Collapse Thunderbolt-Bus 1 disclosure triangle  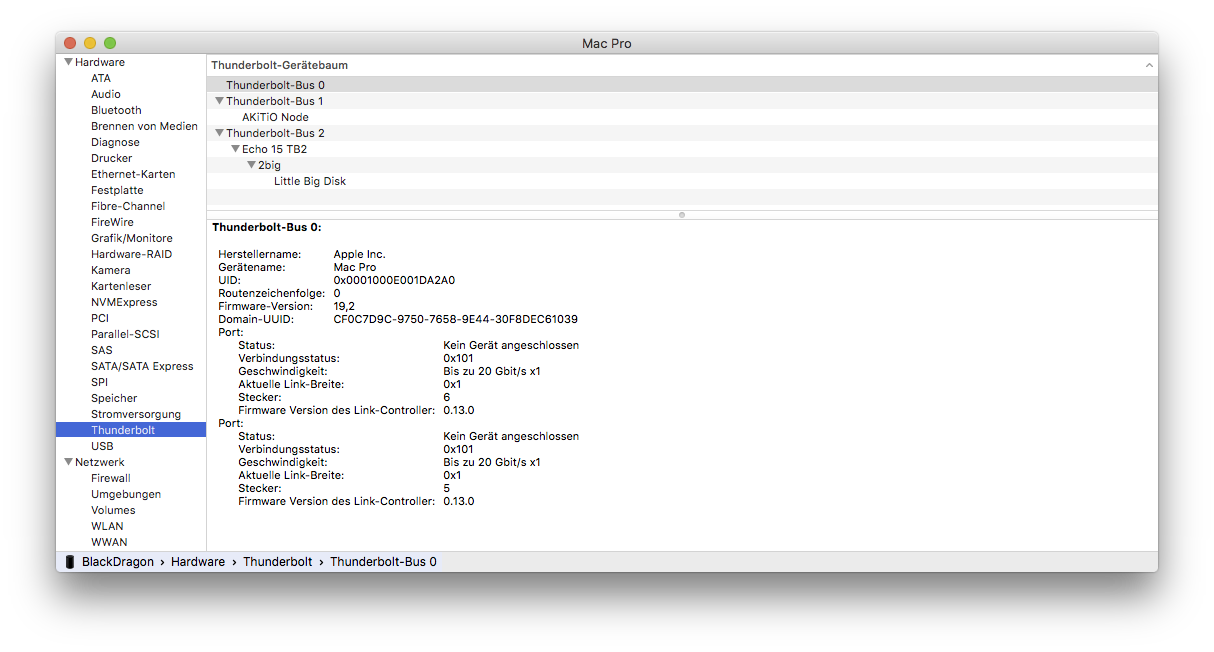220,101
